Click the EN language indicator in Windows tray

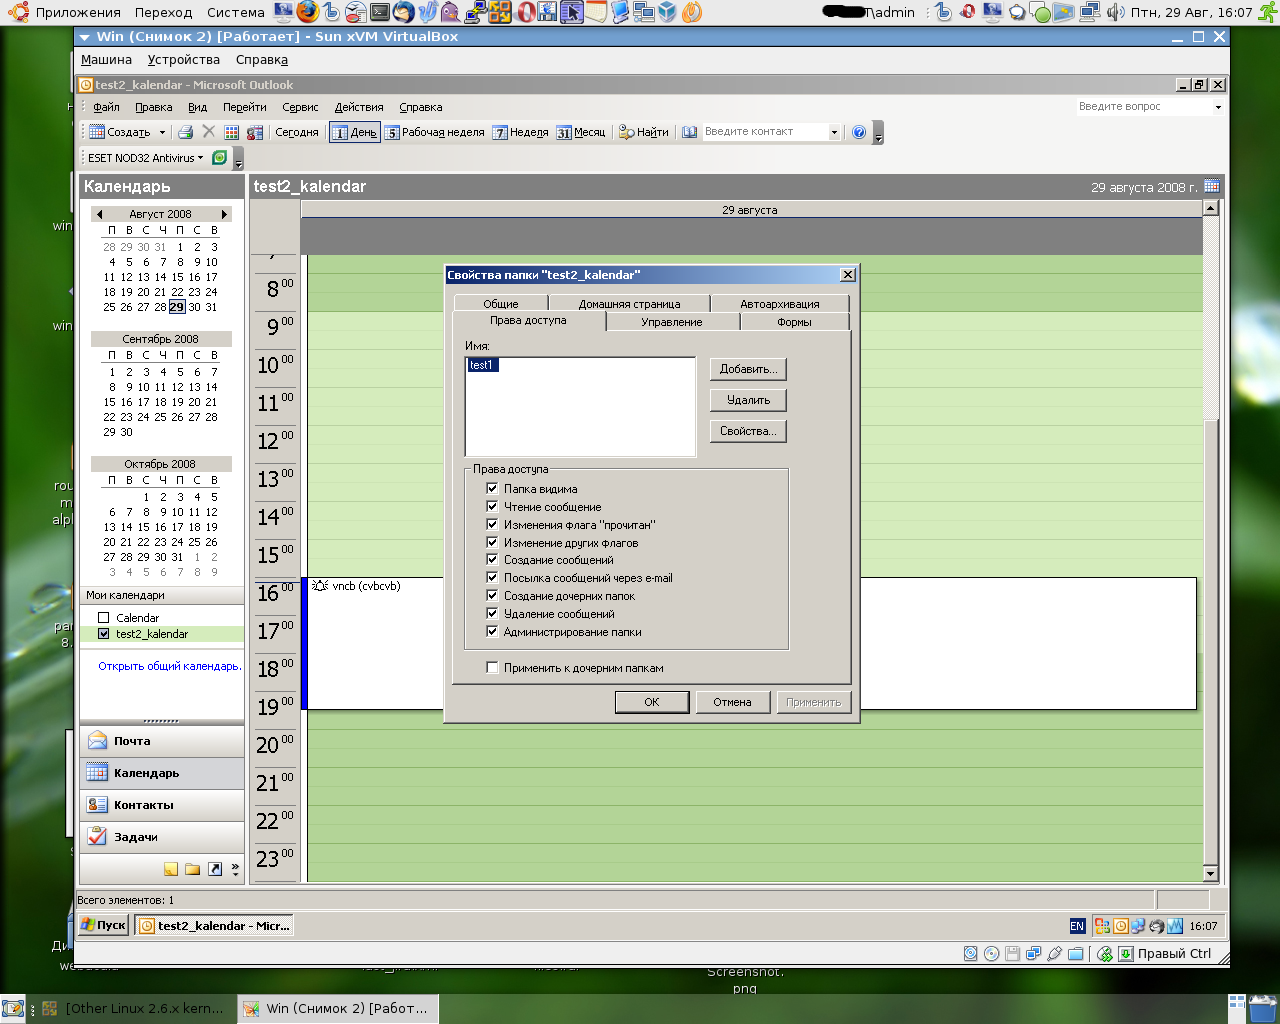(1077, 926)
